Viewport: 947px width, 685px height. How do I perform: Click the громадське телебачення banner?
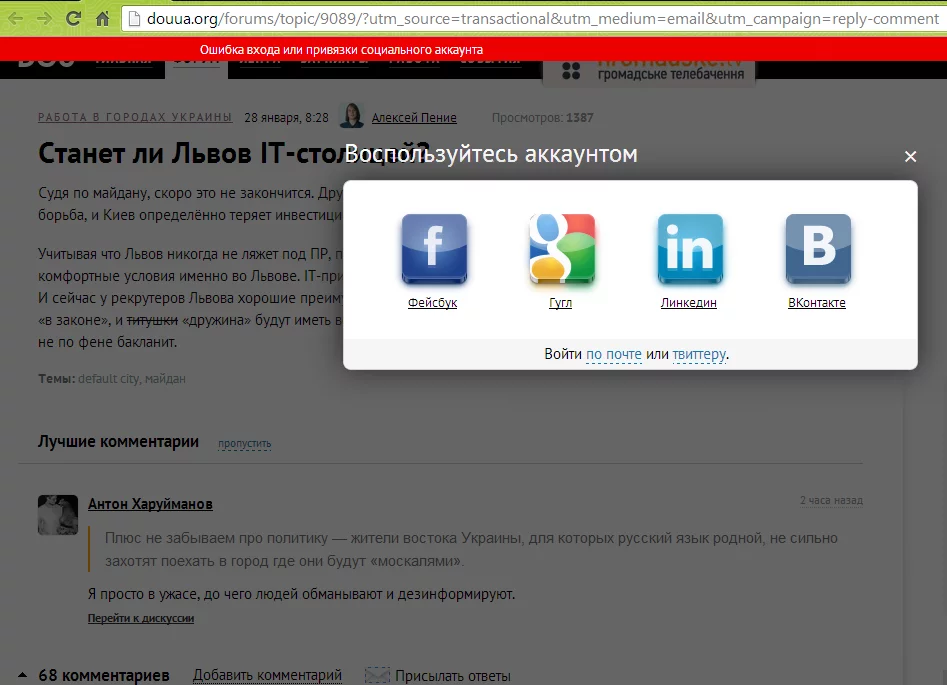click(x=649, y=73)
